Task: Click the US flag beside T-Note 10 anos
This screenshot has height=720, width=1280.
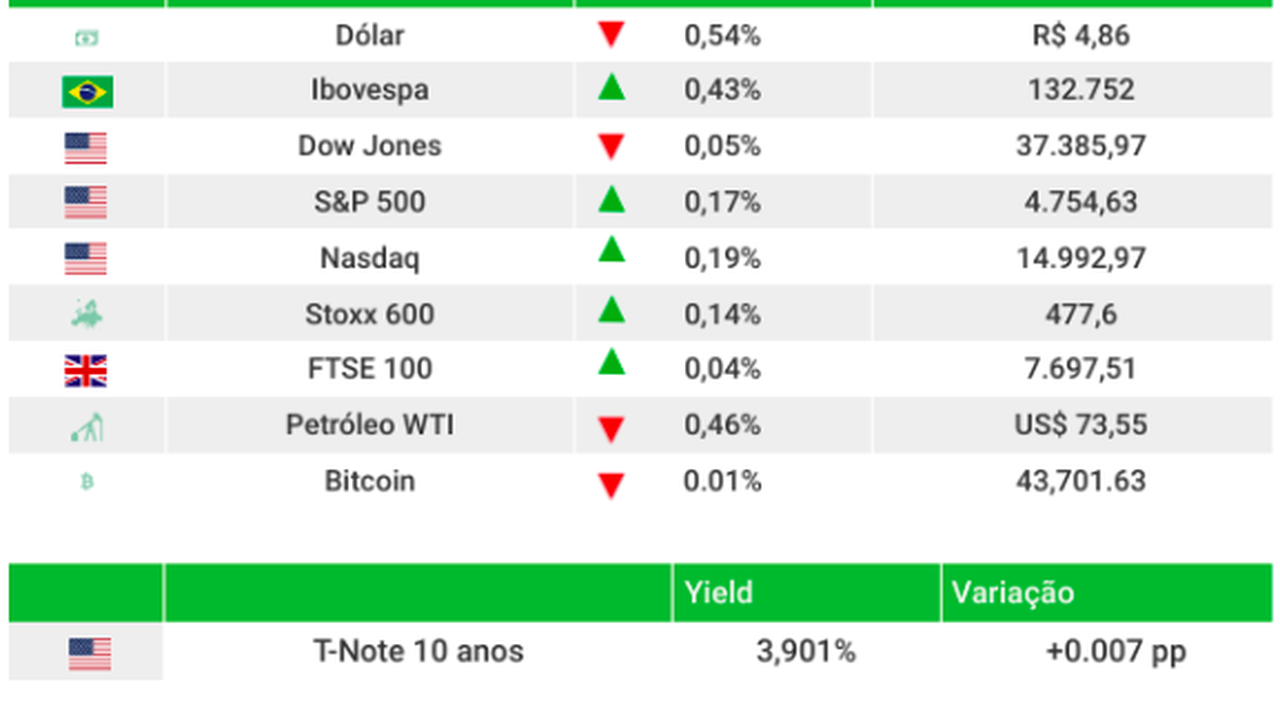Action: [90, 654]
